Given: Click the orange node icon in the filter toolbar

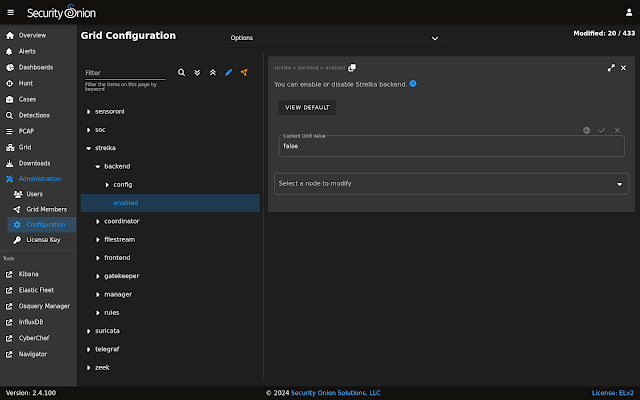Looking at the screenshot, I should point(244,73).
